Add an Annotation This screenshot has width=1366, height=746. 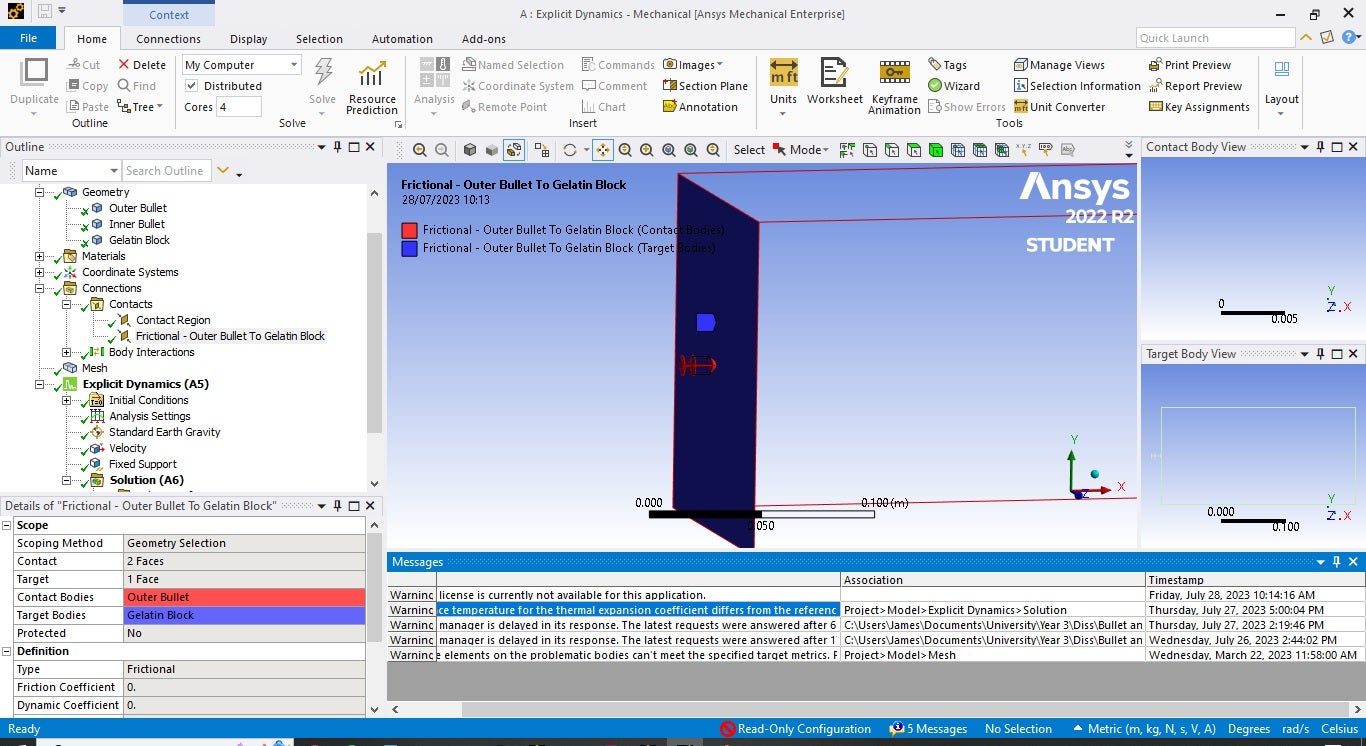700,107
